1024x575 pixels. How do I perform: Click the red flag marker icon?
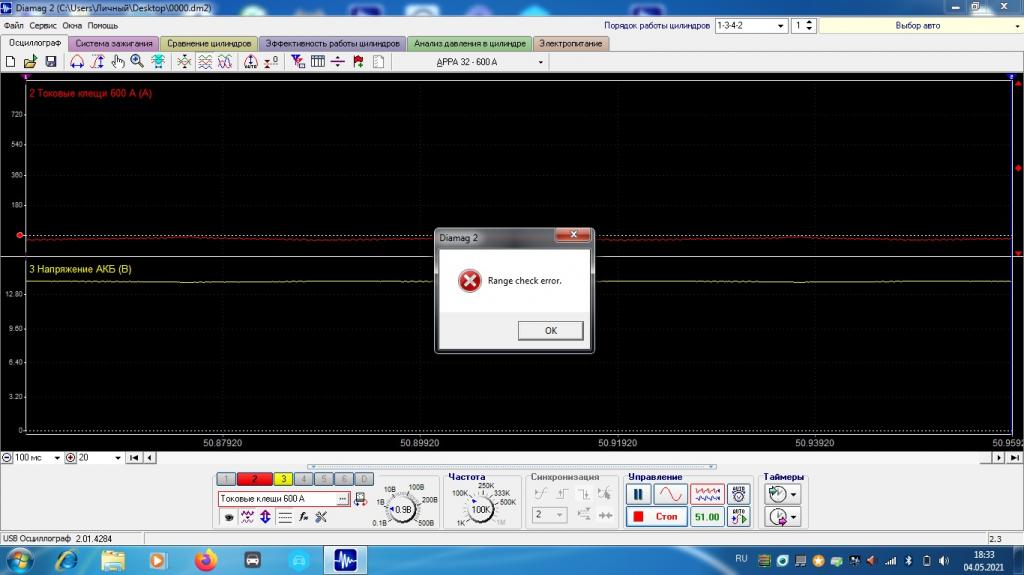[x=359, y=62]
